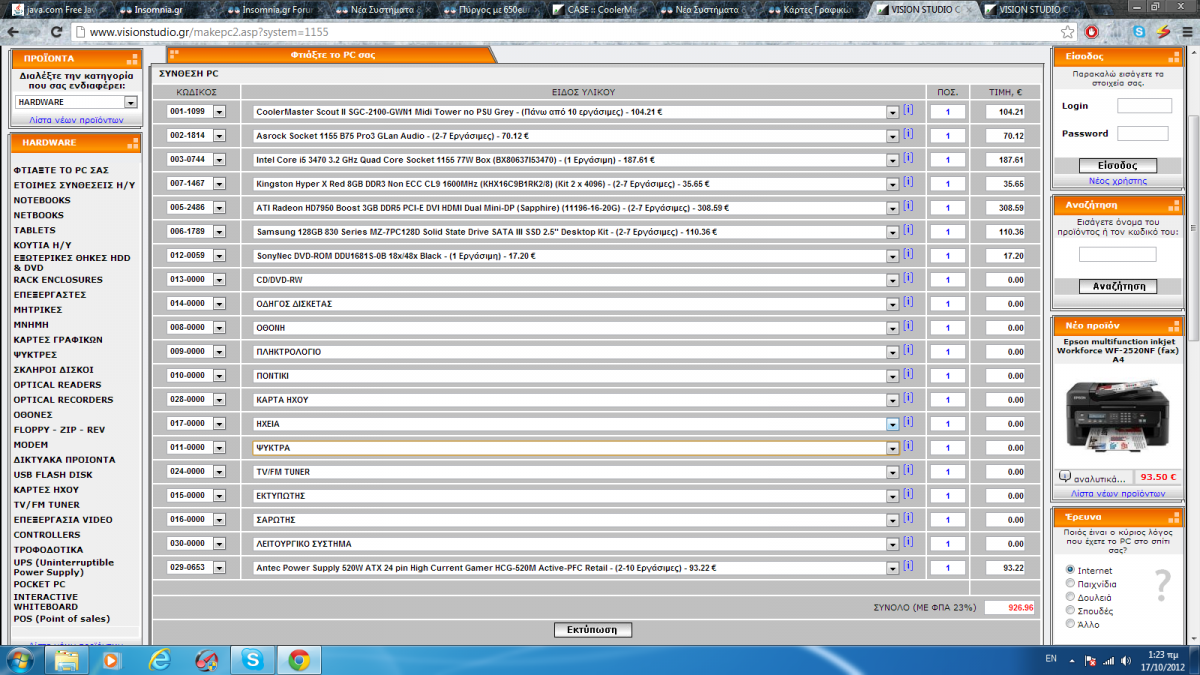Open product dropdown for ΠΛΗΚΤΡΟΛΟΓΙΟ row
Viewport: 1200px width, 675px height.
892,352
